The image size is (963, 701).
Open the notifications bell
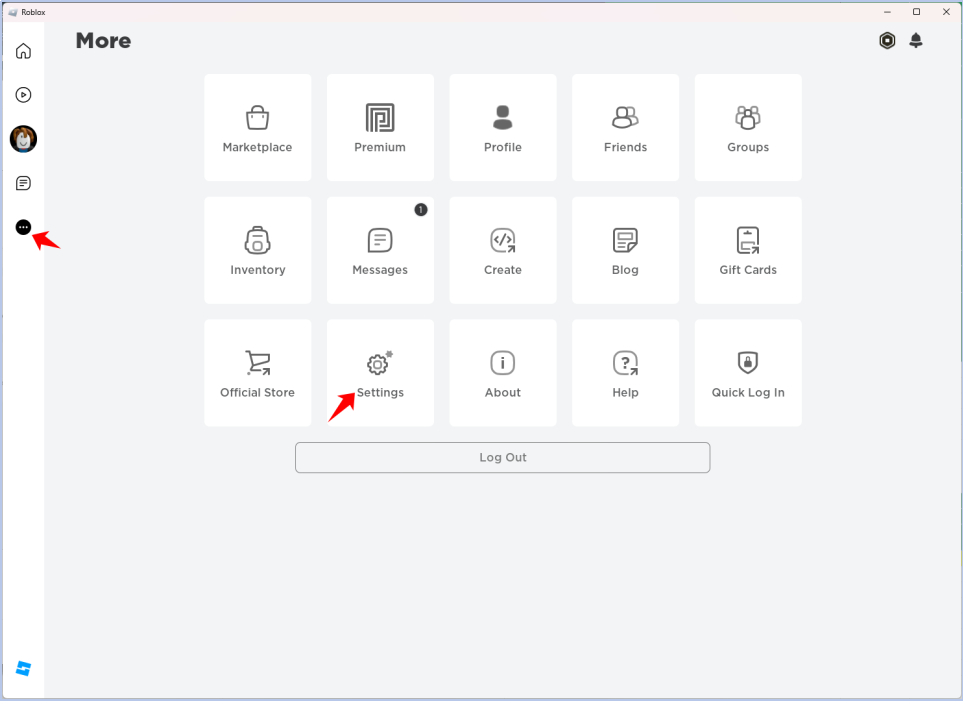pos(916,41)
